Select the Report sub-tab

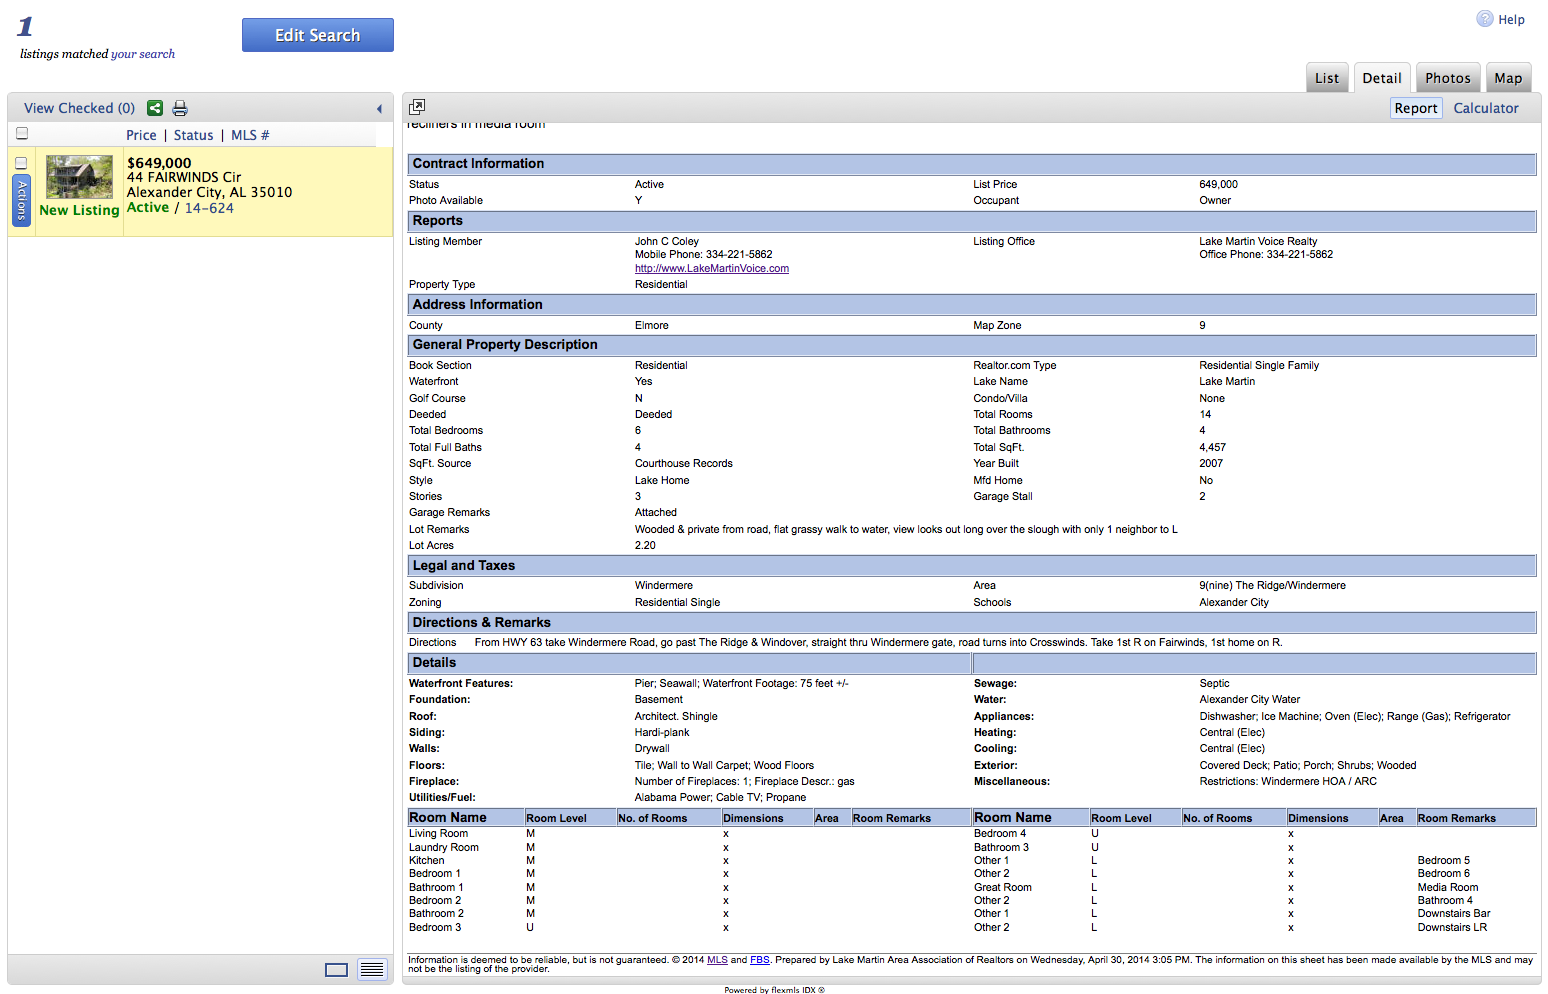coord(1416,108)
